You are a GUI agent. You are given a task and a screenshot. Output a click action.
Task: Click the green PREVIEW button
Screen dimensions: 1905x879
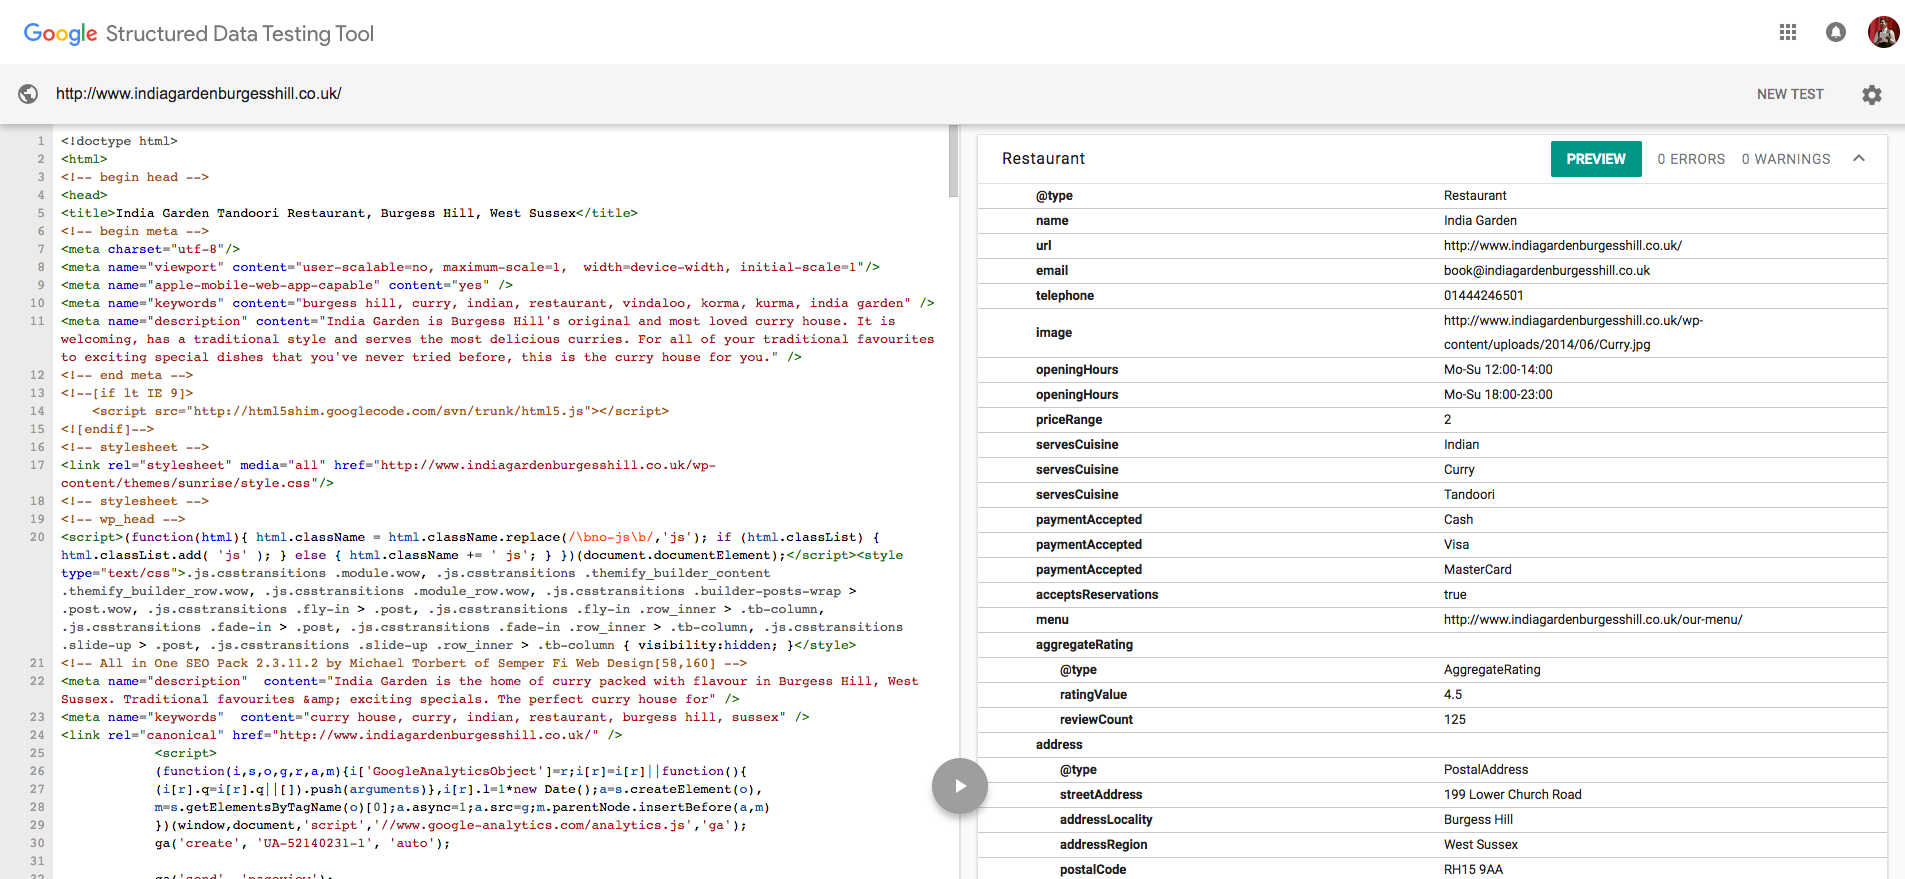[x=1596, y=159]
